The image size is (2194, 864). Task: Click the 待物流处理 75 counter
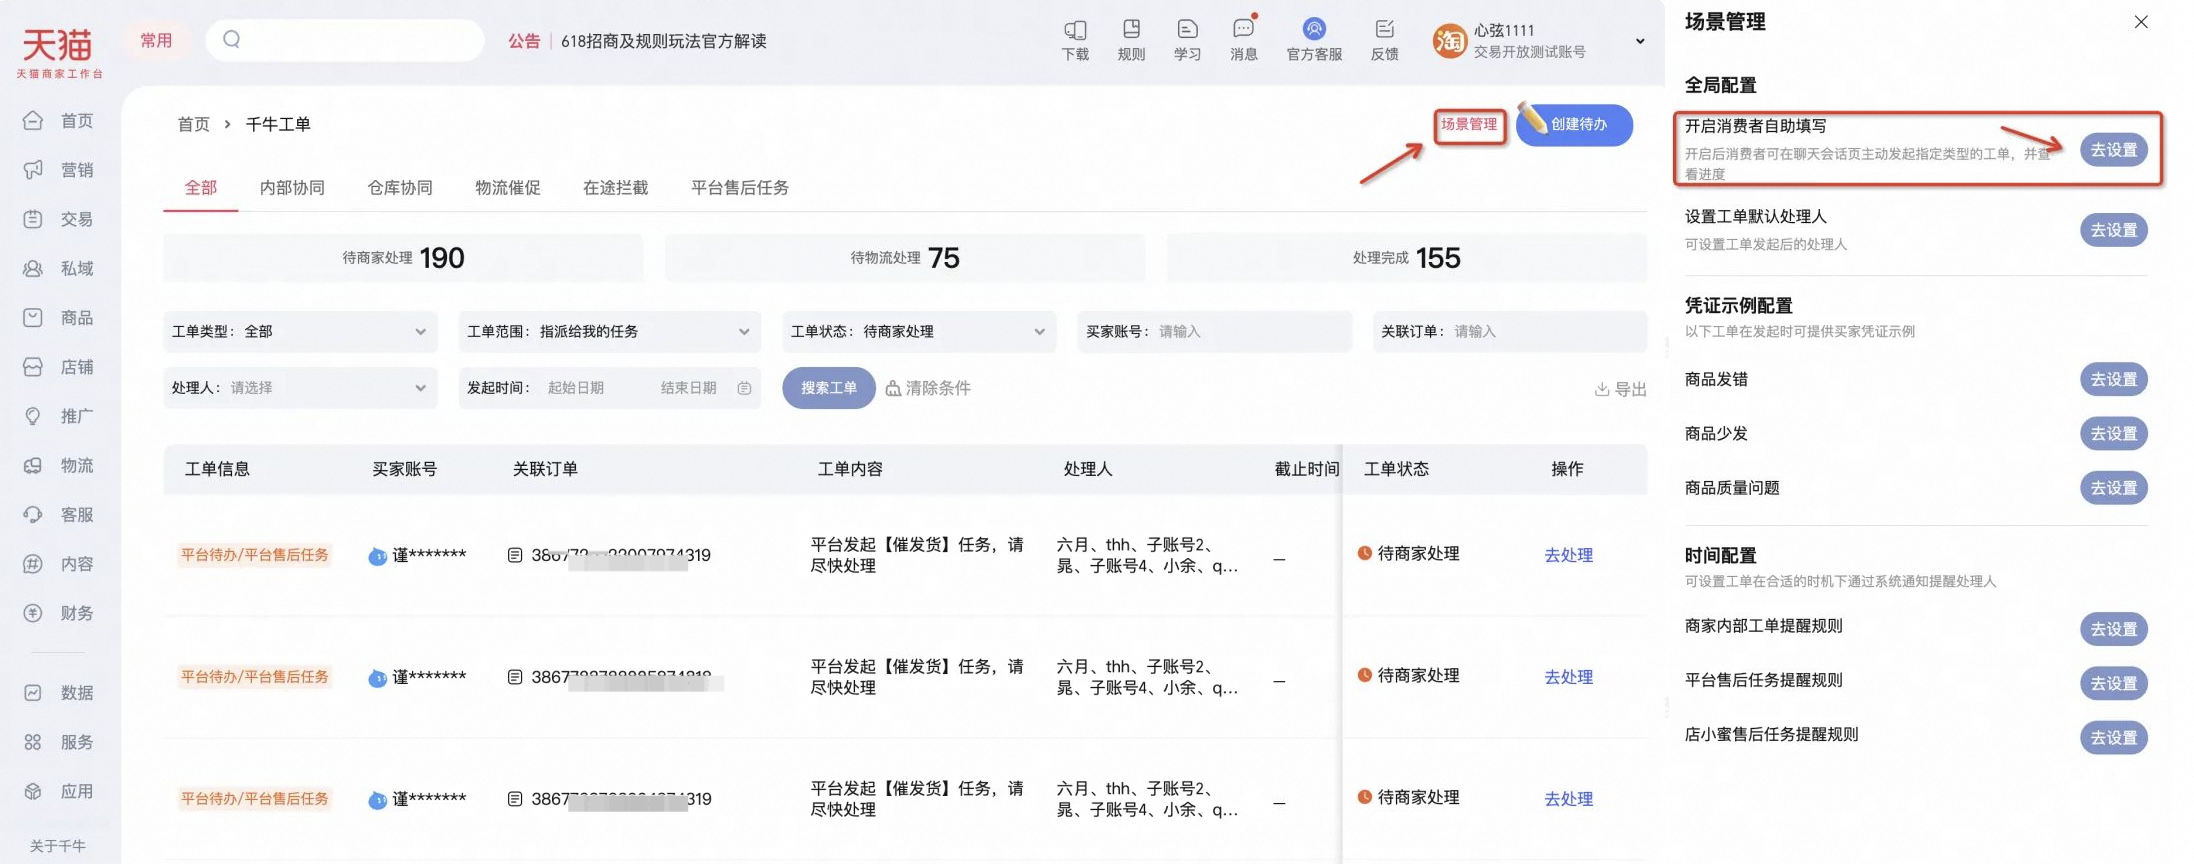click(x=905, y=258)
